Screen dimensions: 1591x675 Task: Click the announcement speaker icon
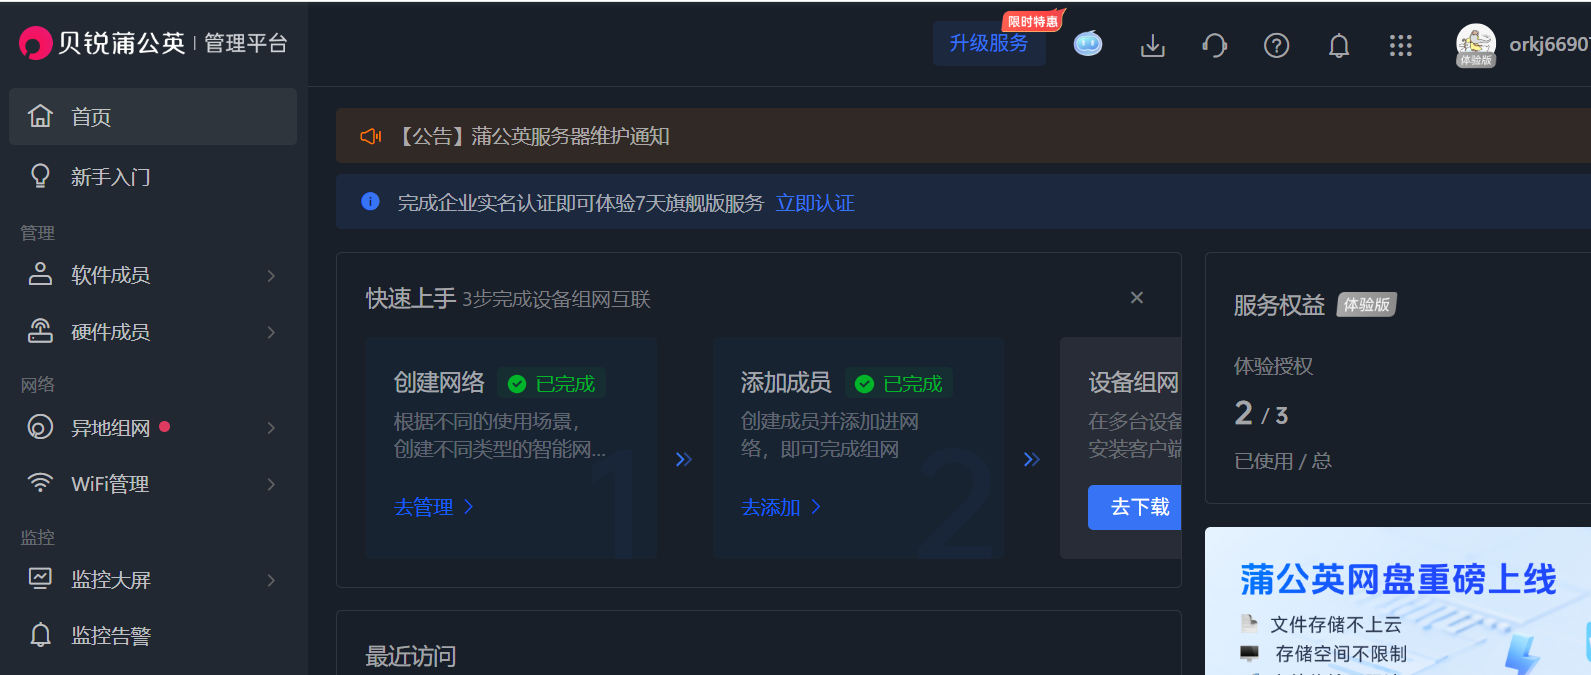pos(371,136)
